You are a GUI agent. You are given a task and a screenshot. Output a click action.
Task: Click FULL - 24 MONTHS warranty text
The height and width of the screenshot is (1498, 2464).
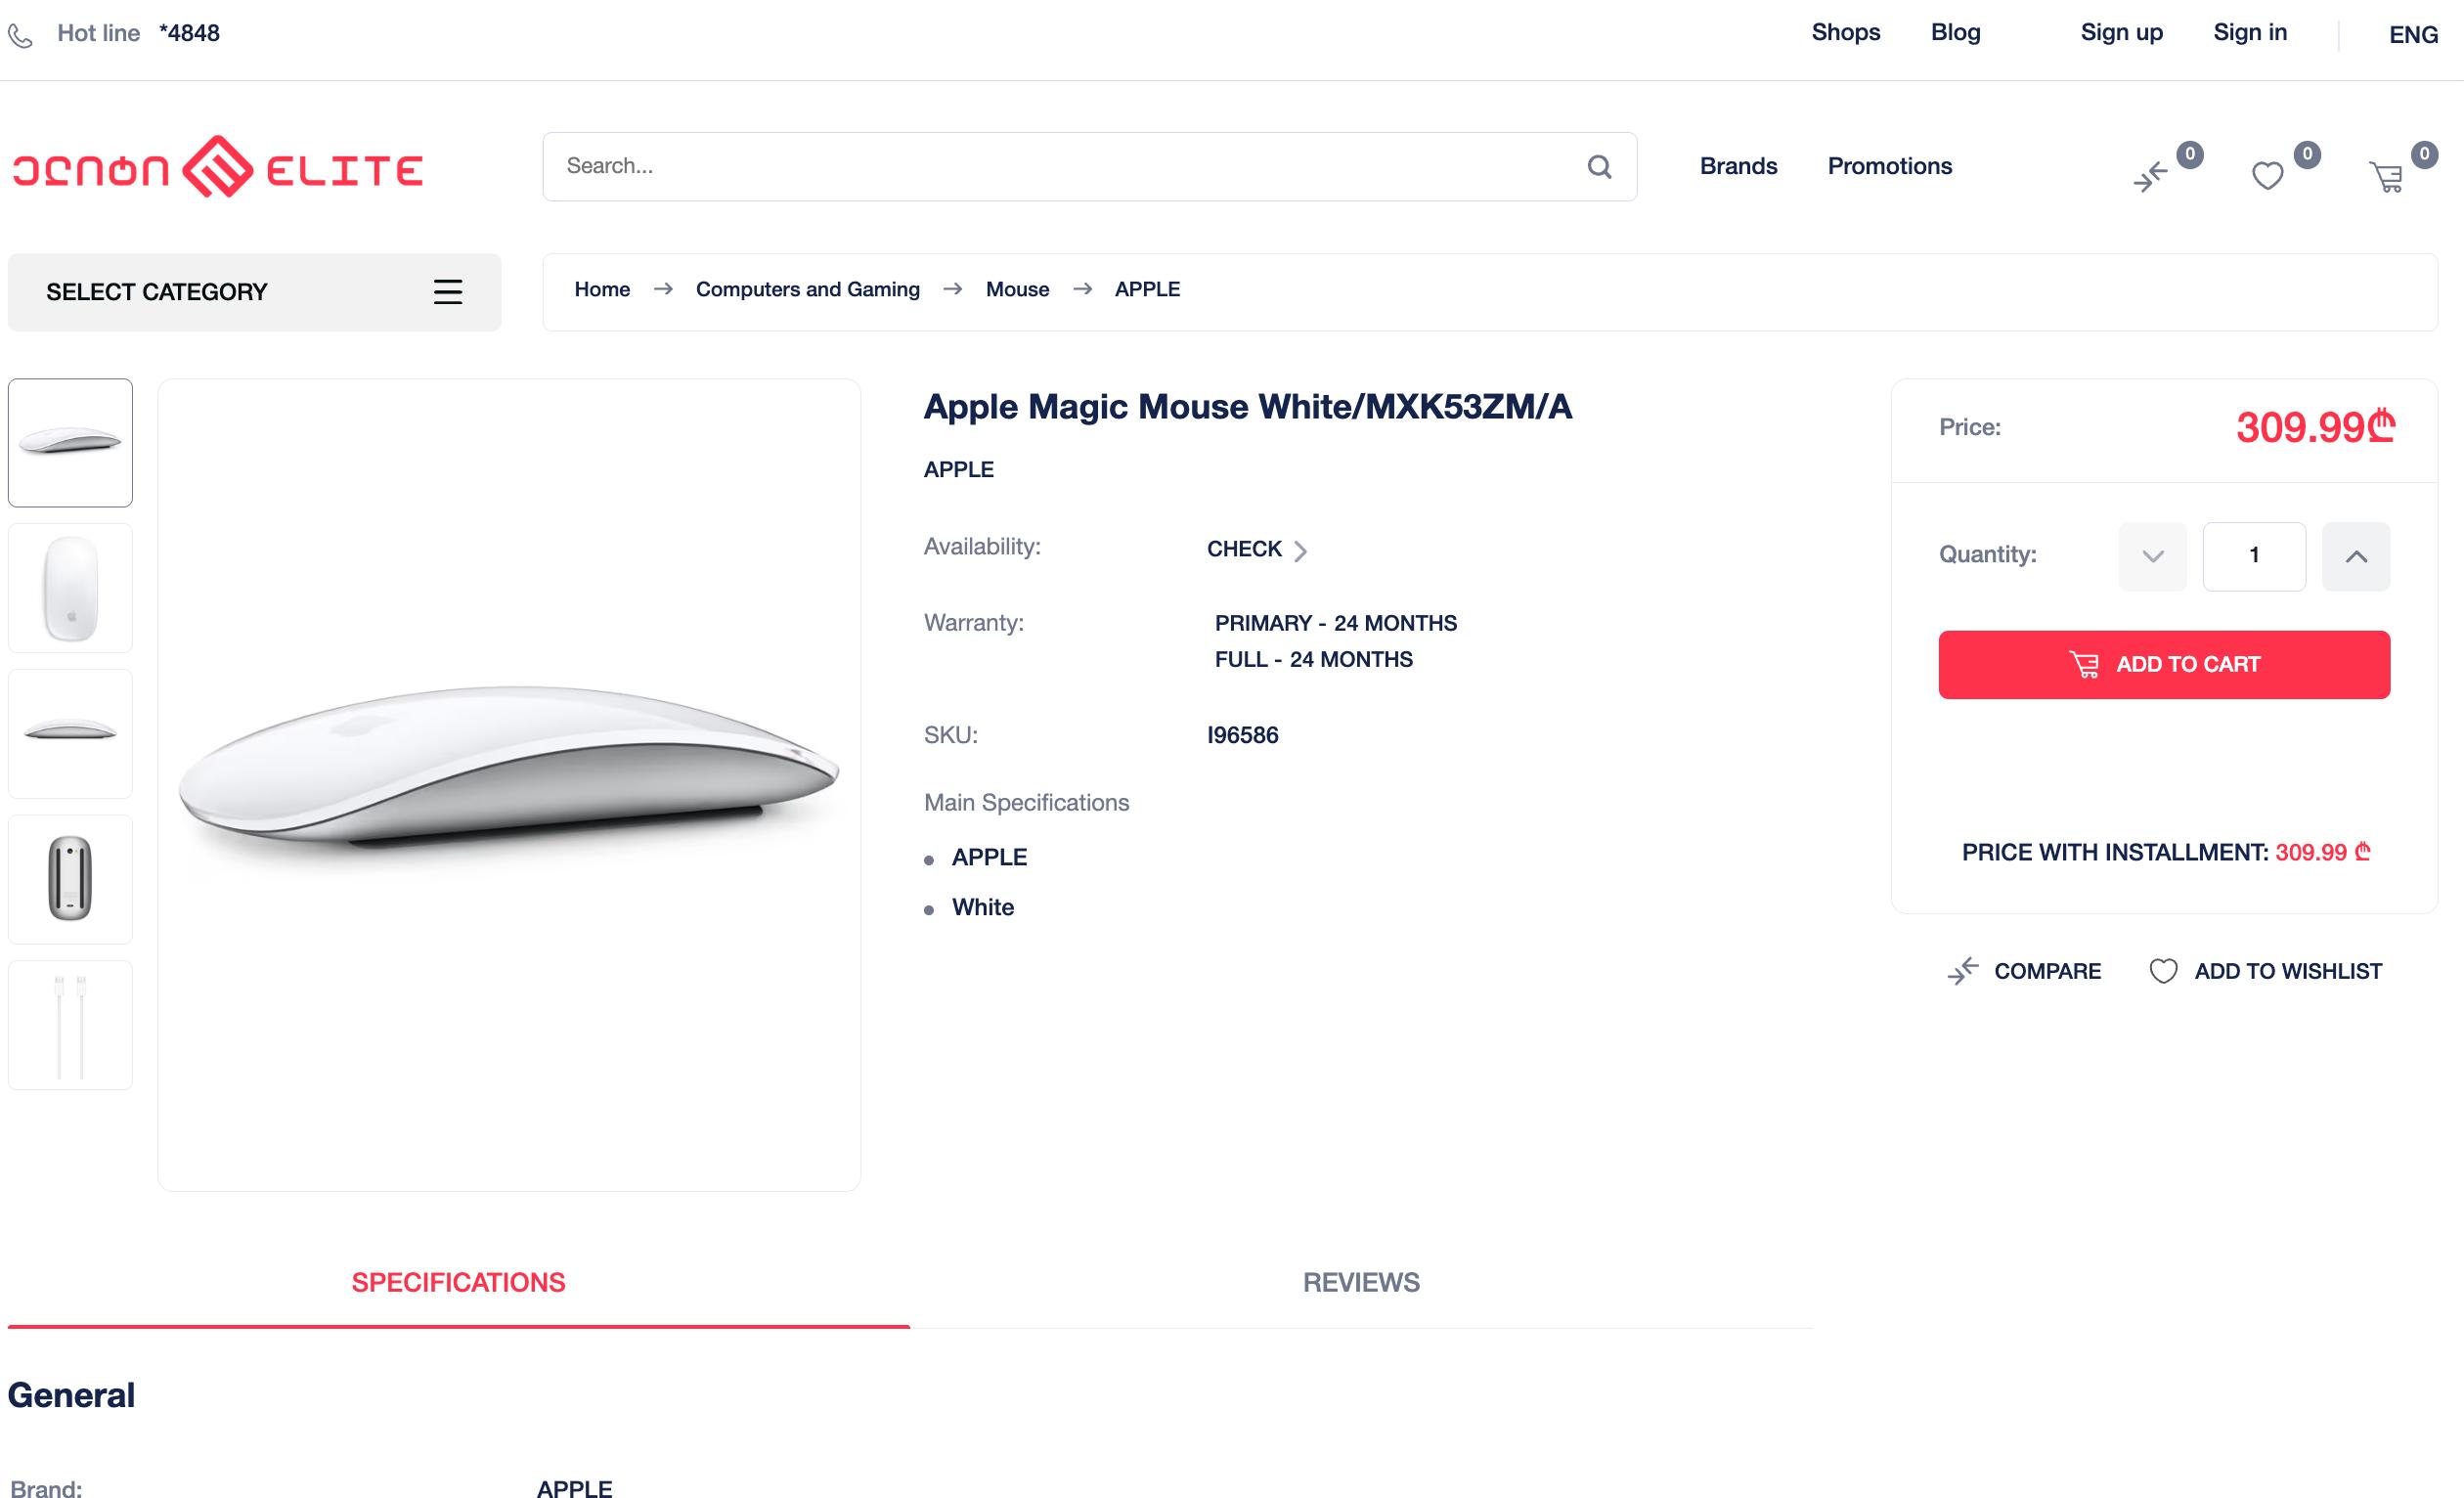1313,659
